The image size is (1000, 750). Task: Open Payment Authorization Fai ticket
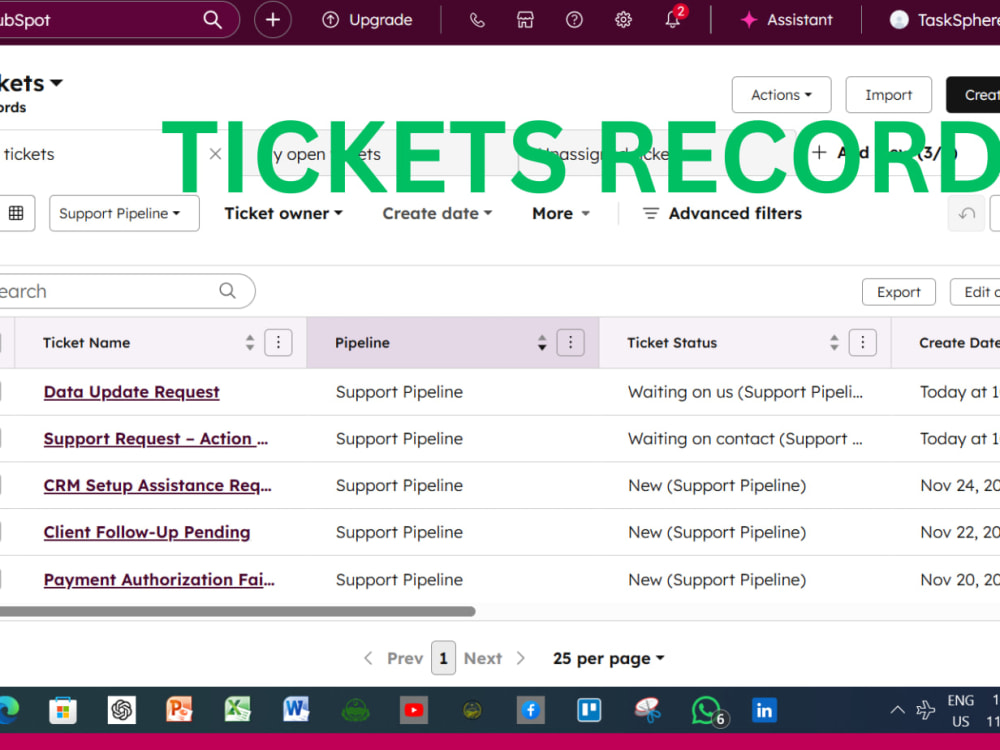point(159,579)
